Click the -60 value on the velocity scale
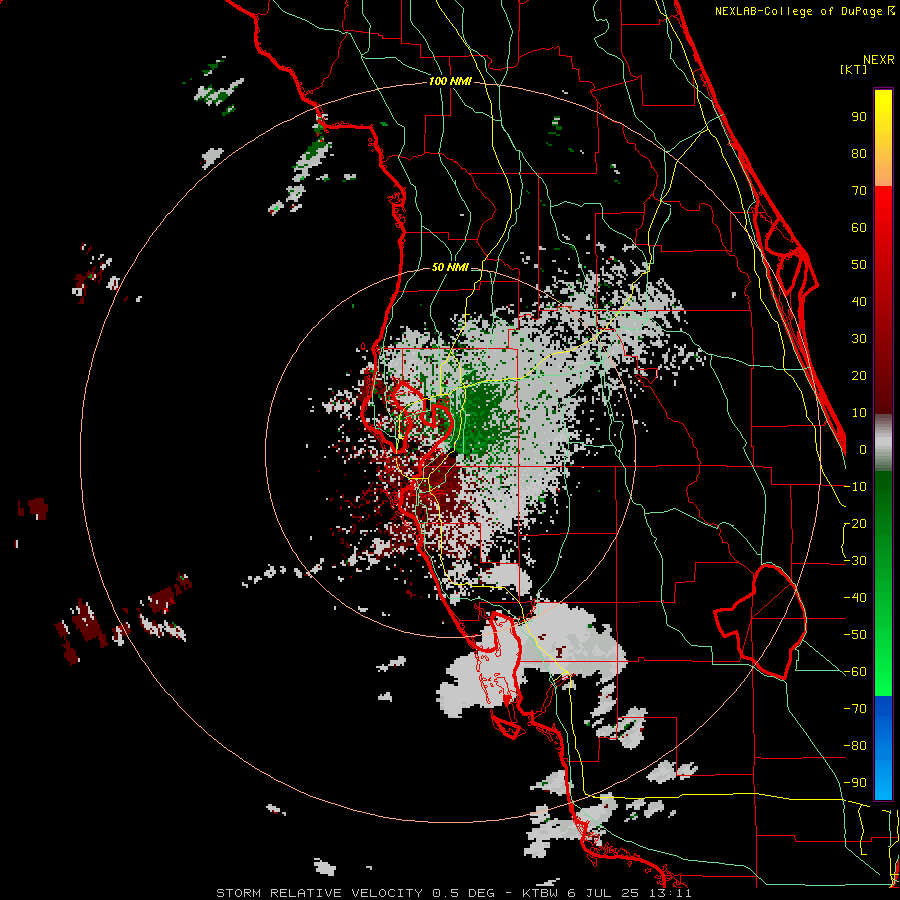900x900 pixels. click(855, 672)
